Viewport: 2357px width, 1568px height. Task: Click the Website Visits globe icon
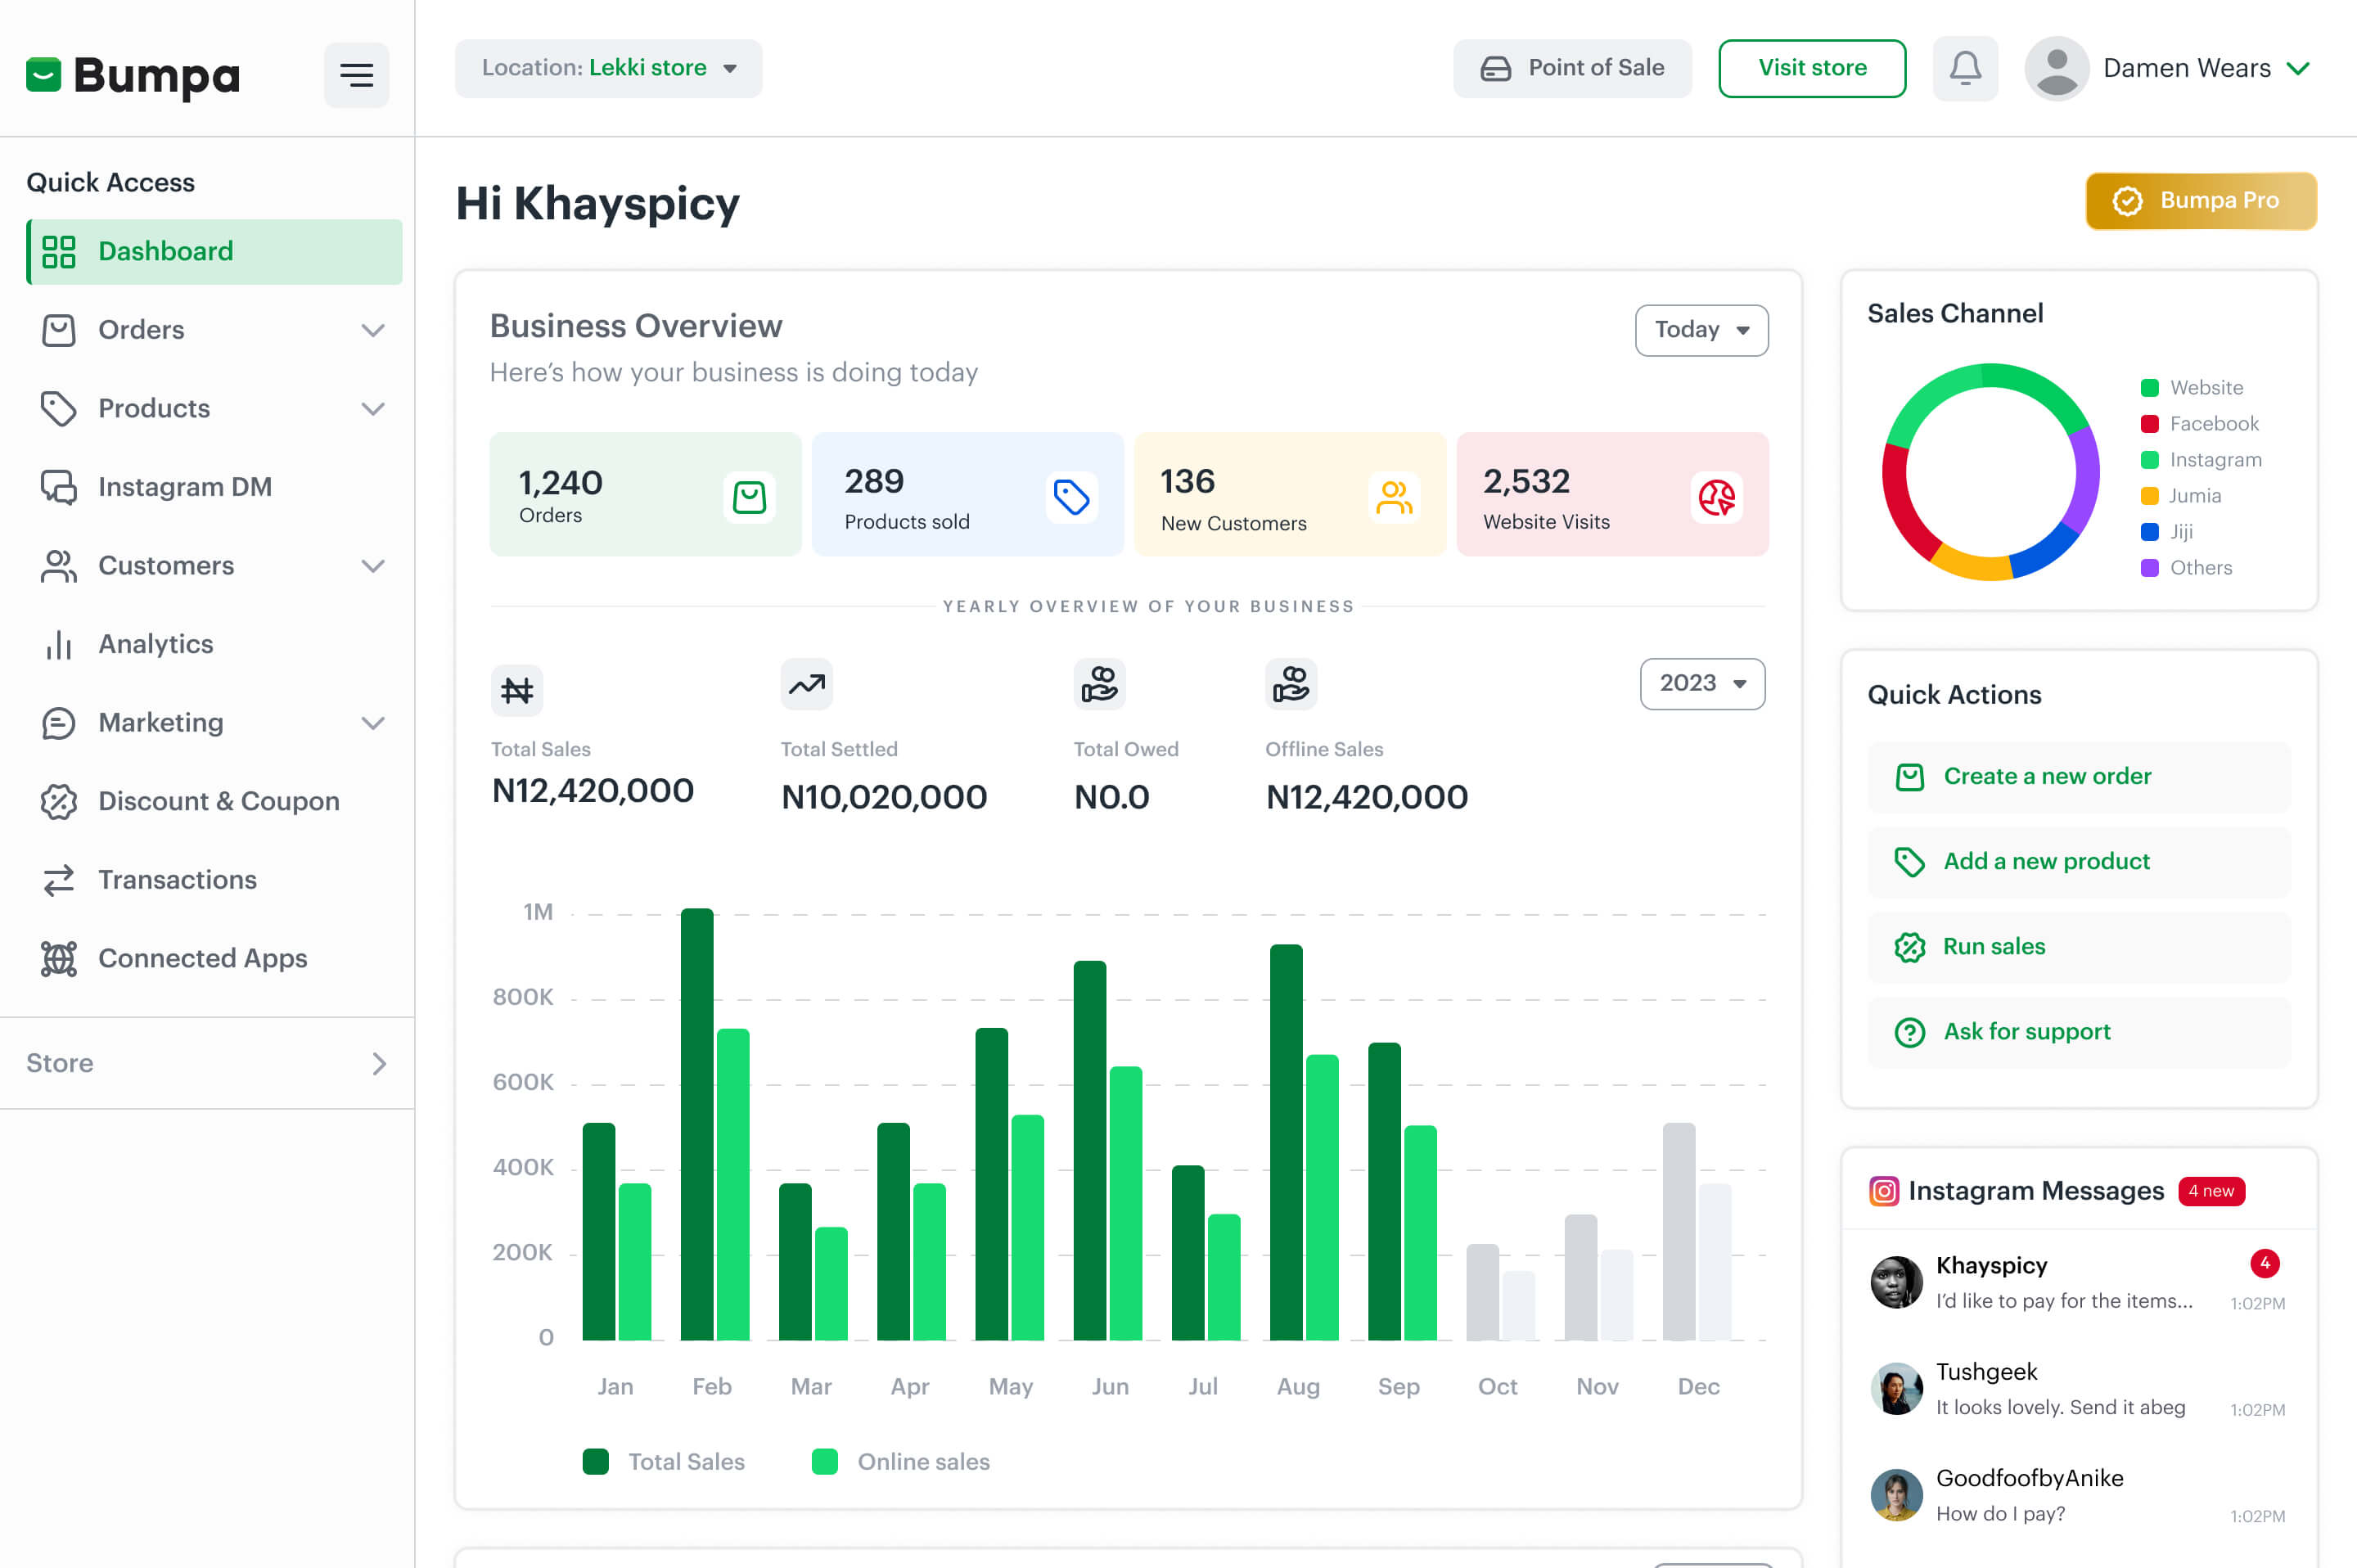tap(1716, 497)
